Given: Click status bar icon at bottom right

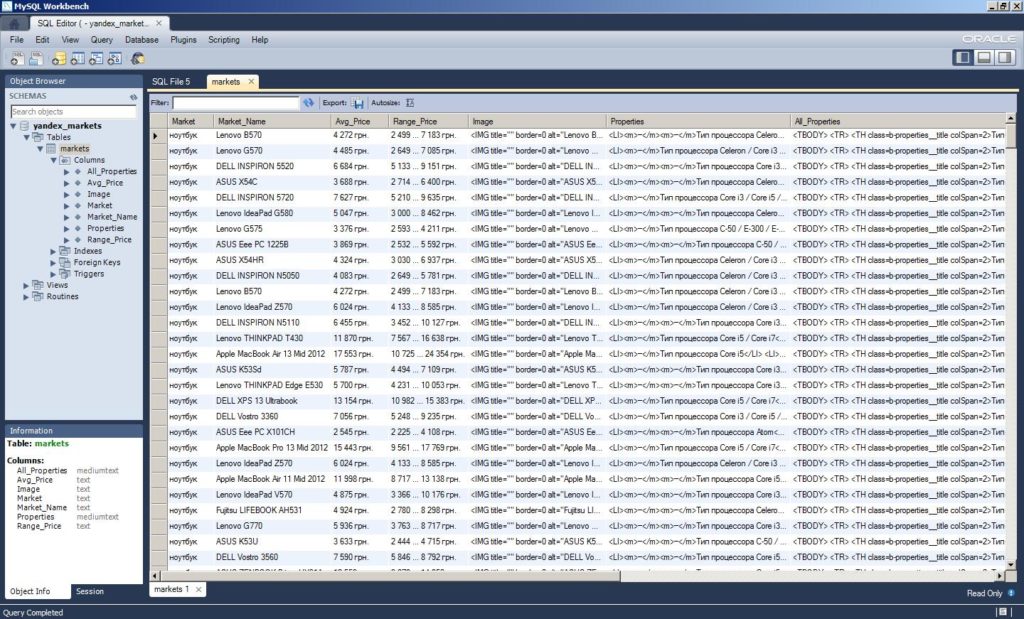Looking at the screenshot, I should [x=1003, y=612].
